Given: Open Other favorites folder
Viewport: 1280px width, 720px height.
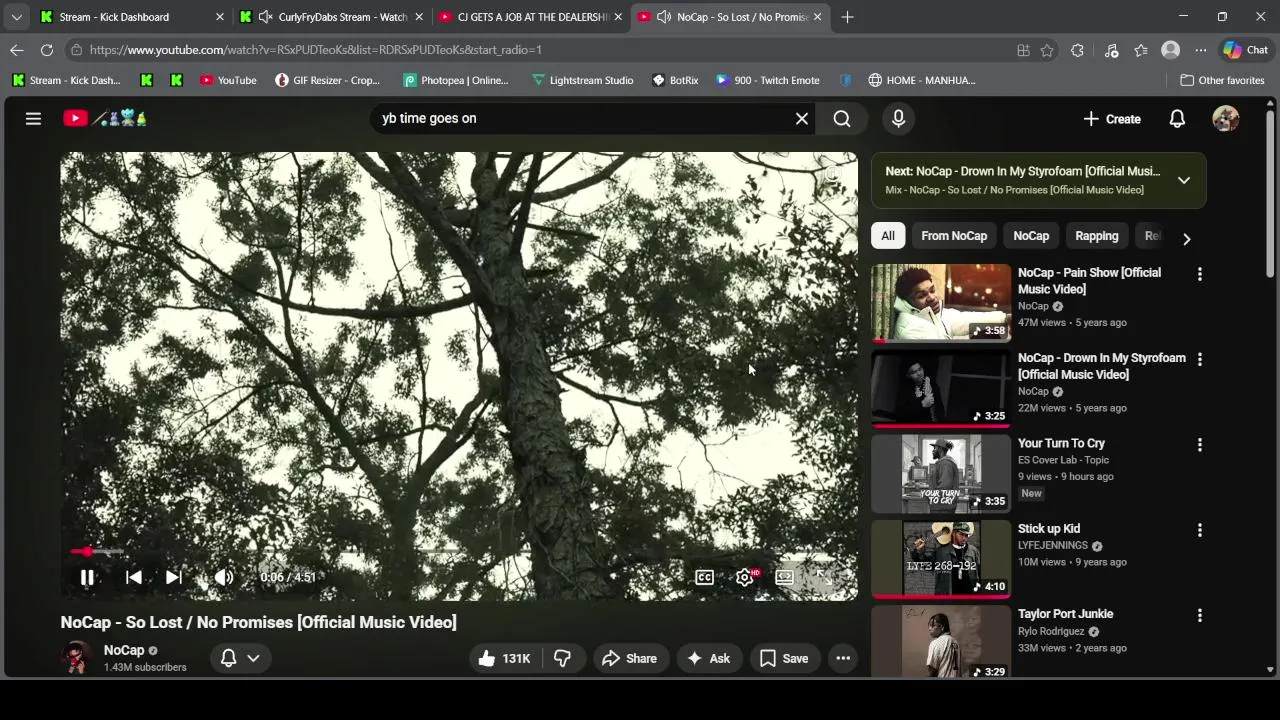Looking at the screenshot, I should tap(1222, 80).
